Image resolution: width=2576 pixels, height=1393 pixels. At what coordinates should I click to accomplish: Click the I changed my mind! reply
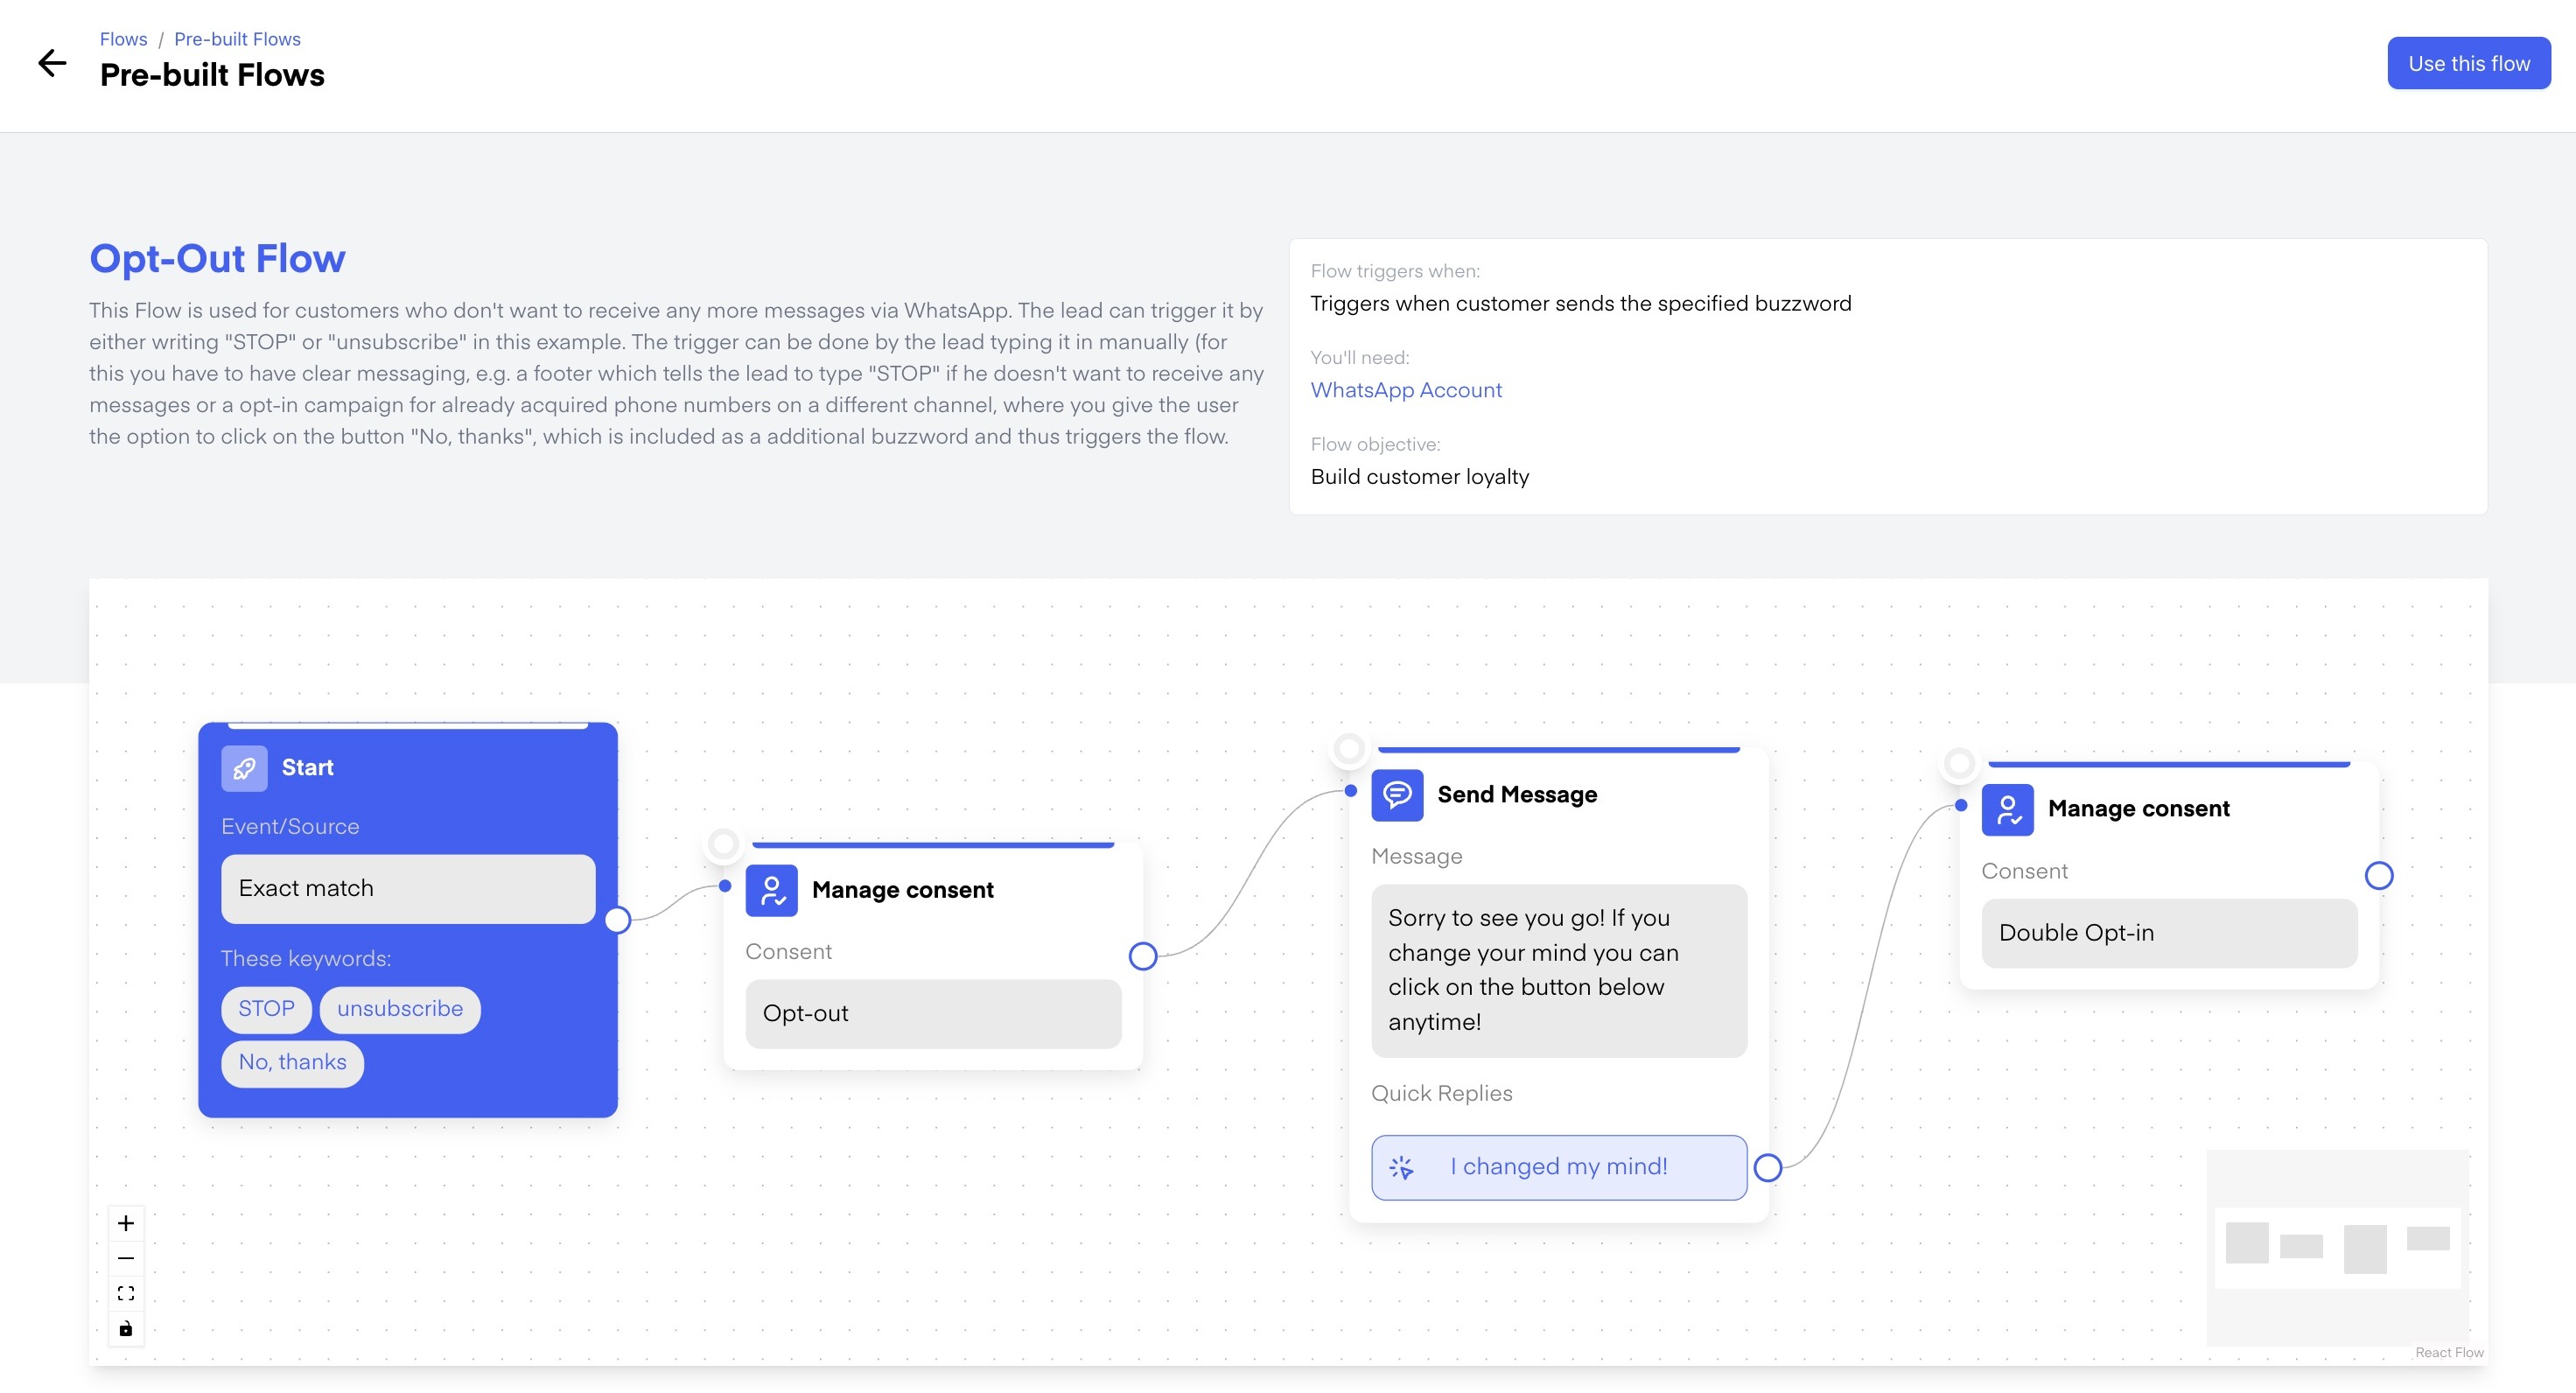coord(1558,1166)
